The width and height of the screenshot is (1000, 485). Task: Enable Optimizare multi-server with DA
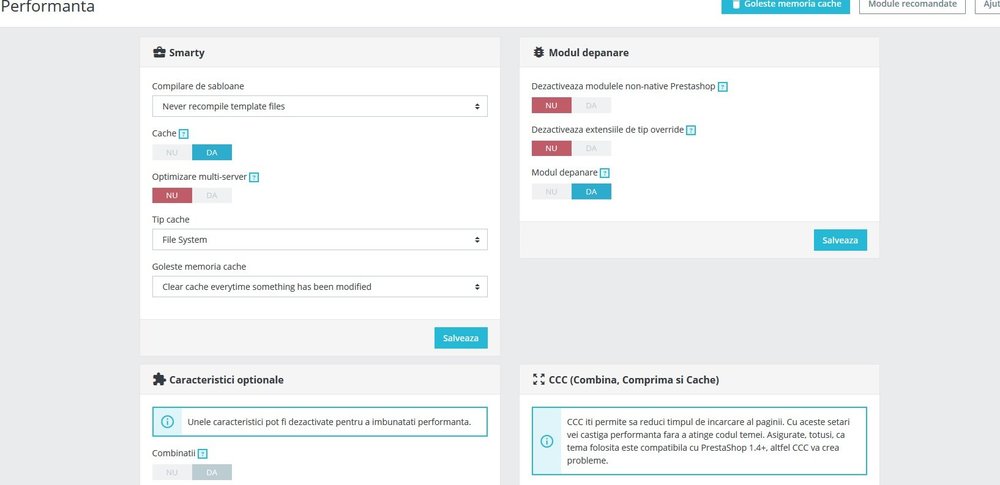[x=211, y=195]
